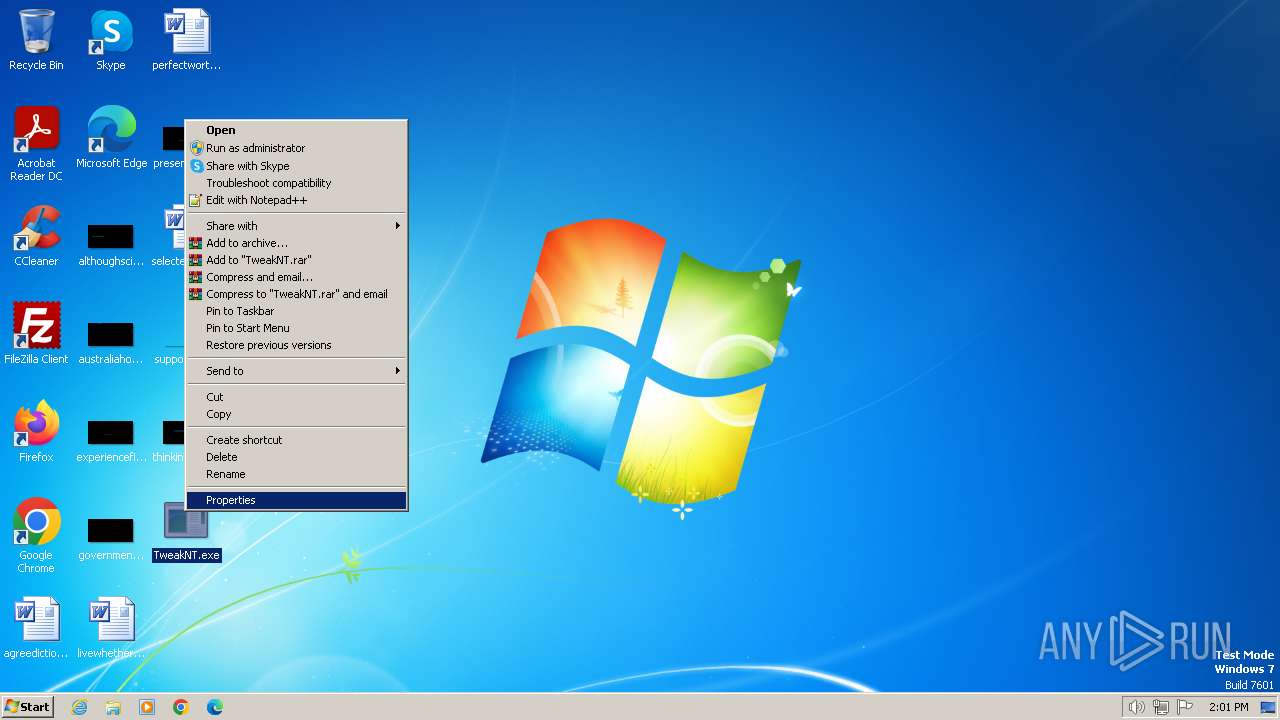Click the Start button

[x=28, y=707]
